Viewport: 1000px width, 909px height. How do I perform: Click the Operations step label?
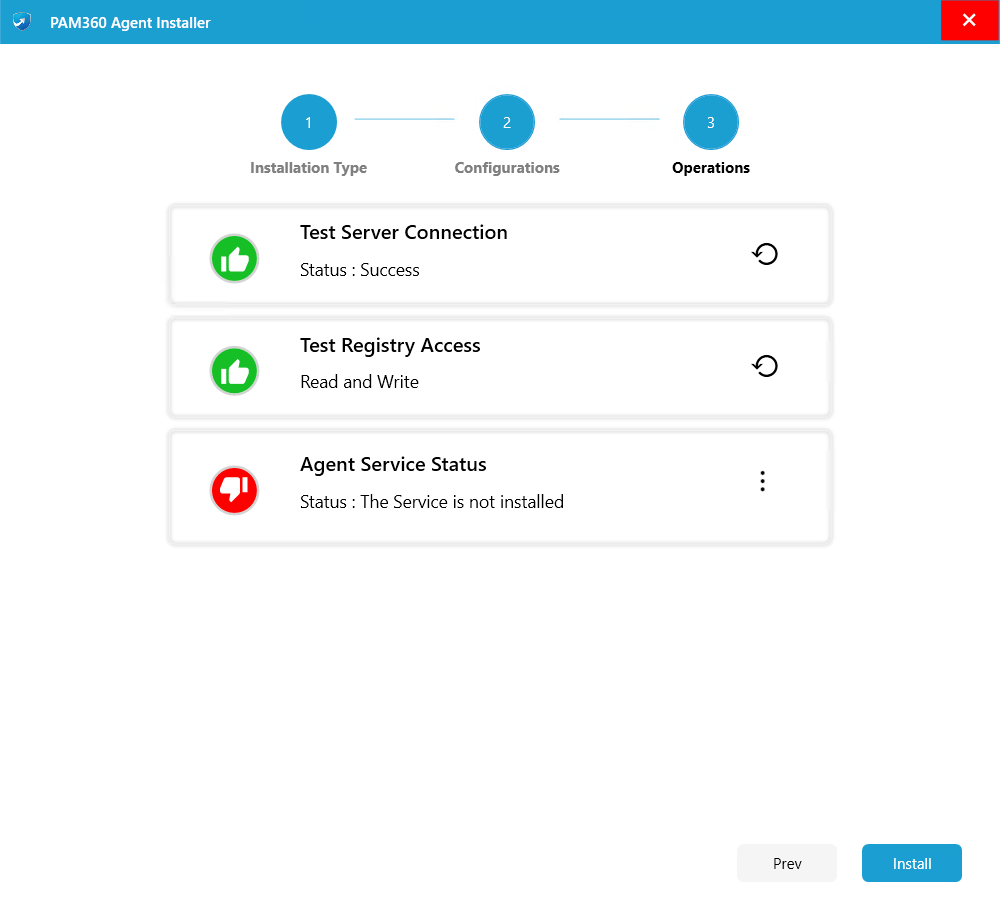710,168
